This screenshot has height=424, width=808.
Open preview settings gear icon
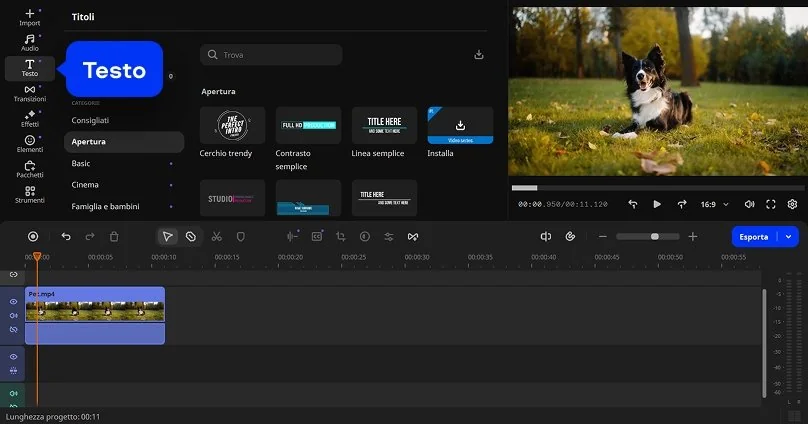pos(792,204)
